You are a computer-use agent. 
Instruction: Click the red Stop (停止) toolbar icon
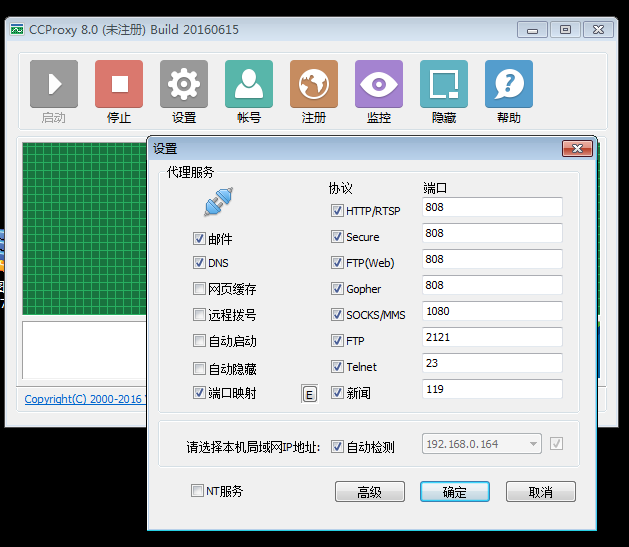(x=119, y=84)
